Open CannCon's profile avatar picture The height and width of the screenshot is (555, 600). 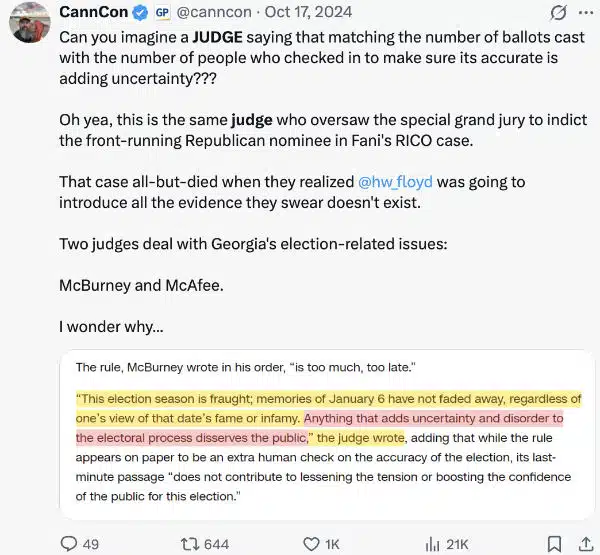click(27, 22)
